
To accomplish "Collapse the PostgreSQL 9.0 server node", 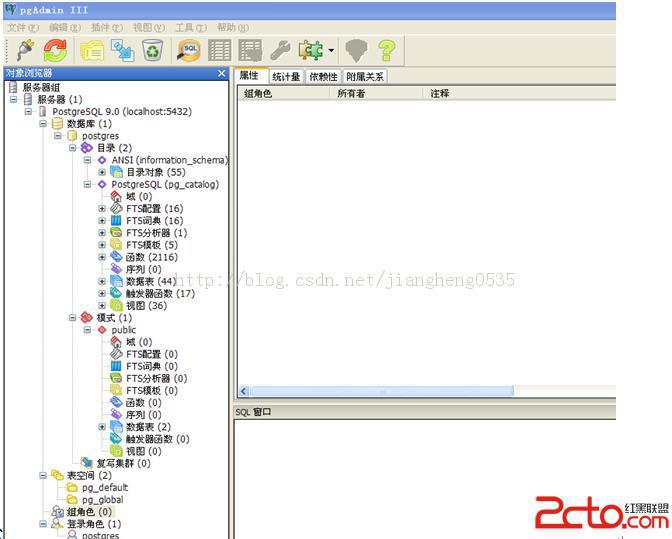I will click(29, 111).
